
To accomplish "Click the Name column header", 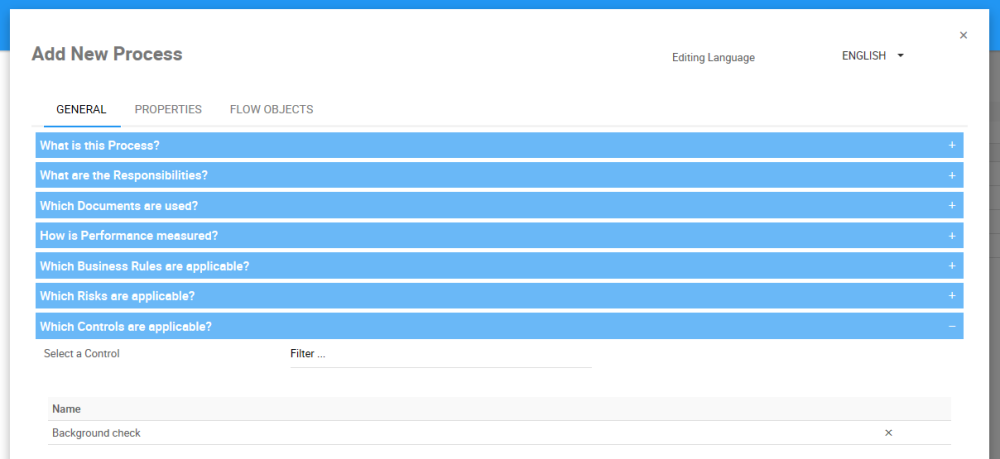I will 66,409.
